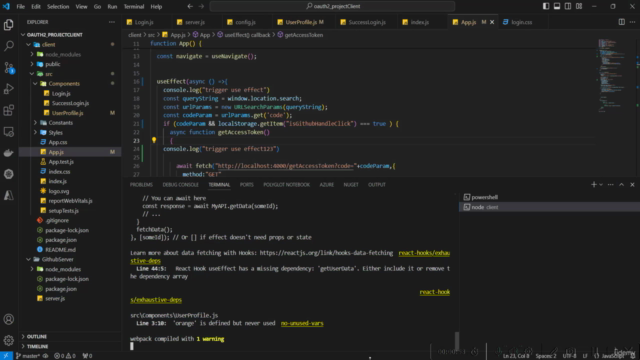Open the File menu
This screenshot has width=640, height=360.
[x=20, y=7]
